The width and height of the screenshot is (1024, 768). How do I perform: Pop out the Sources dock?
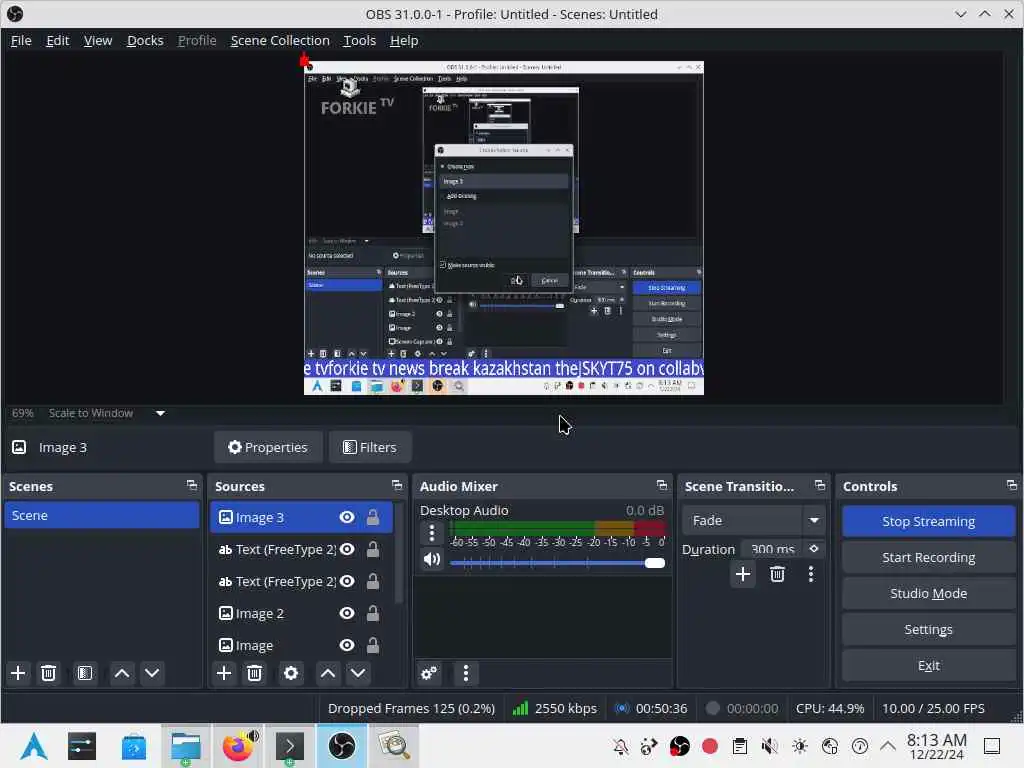(x=396, y=485)
